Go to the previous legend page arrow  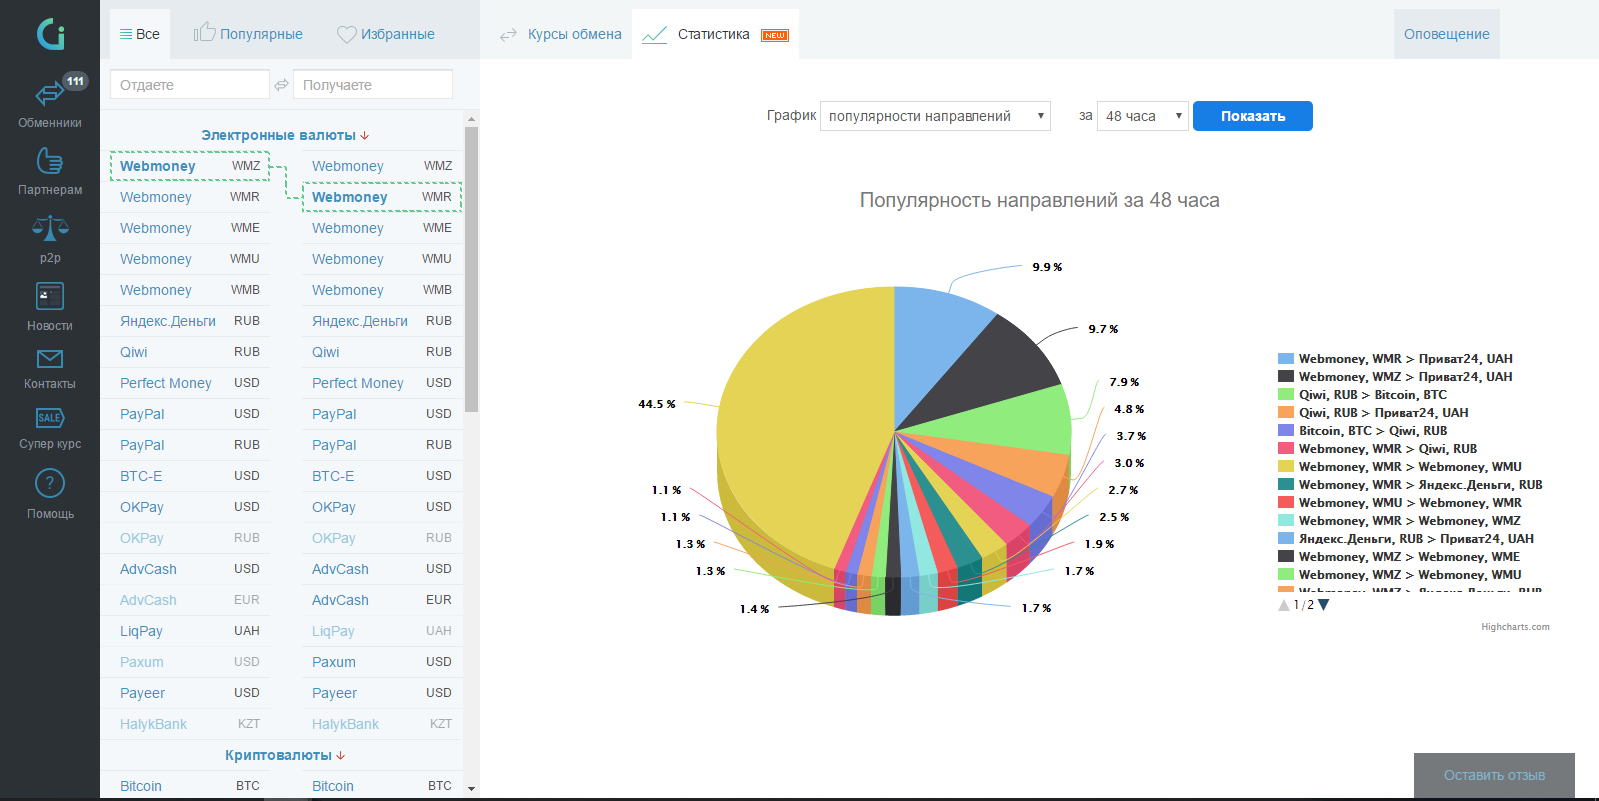1284,605
